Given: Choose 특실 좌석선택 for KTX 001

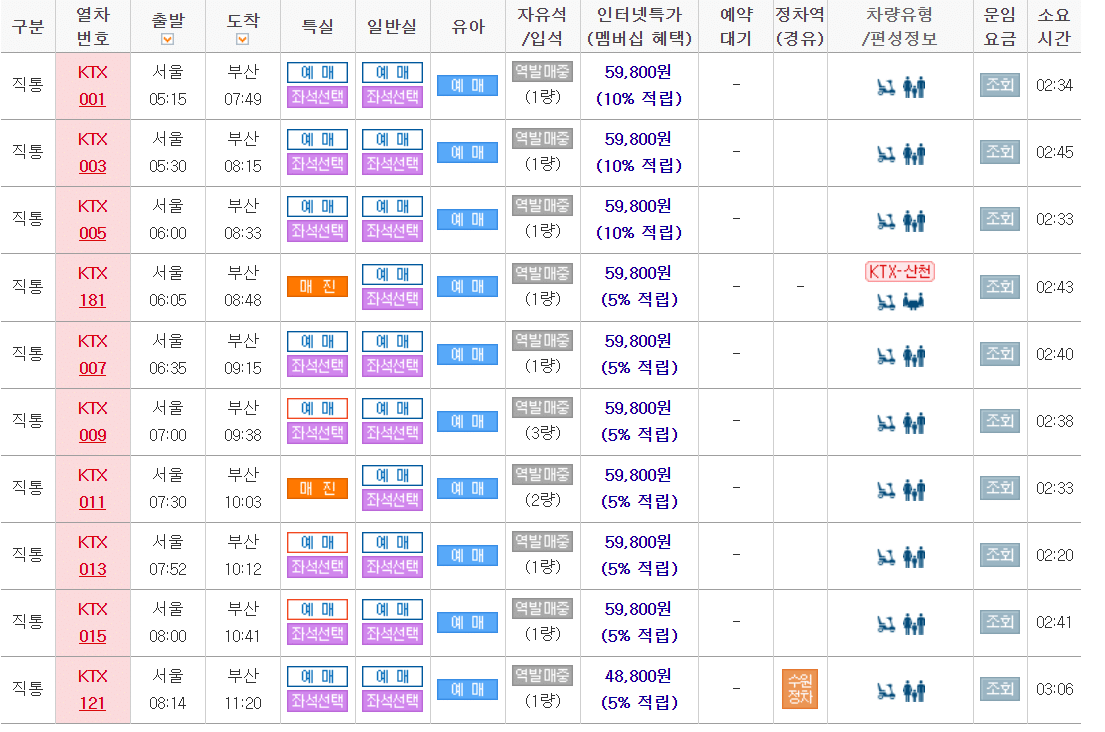Looking at the screenshot, I should coord(317,97).
